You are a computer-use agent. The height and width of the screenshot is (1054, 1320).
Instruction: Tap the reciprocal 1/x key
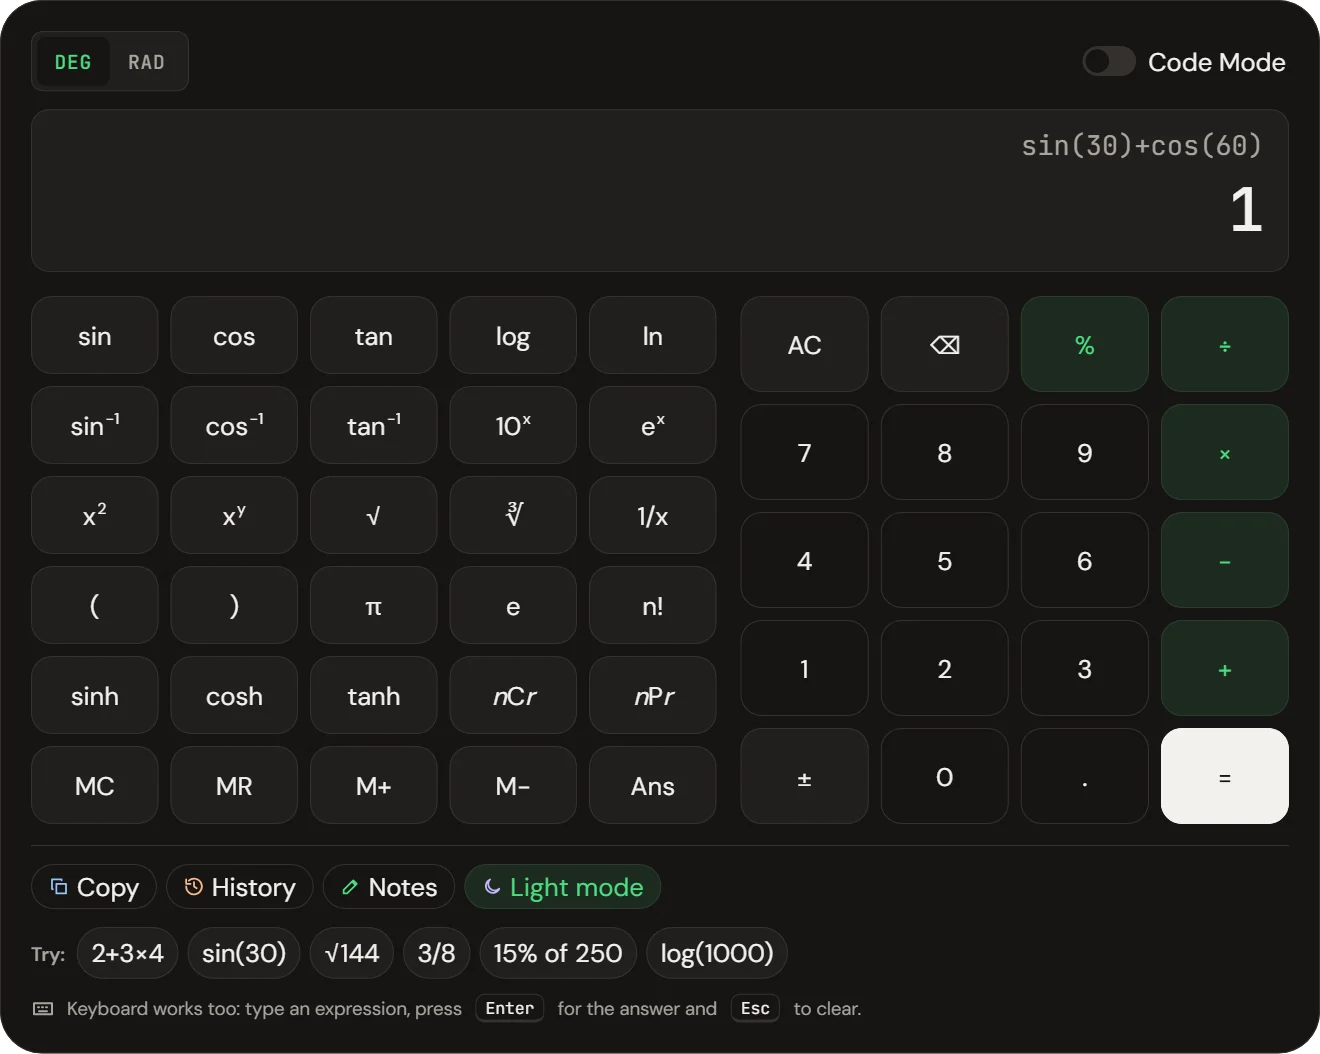652,515
